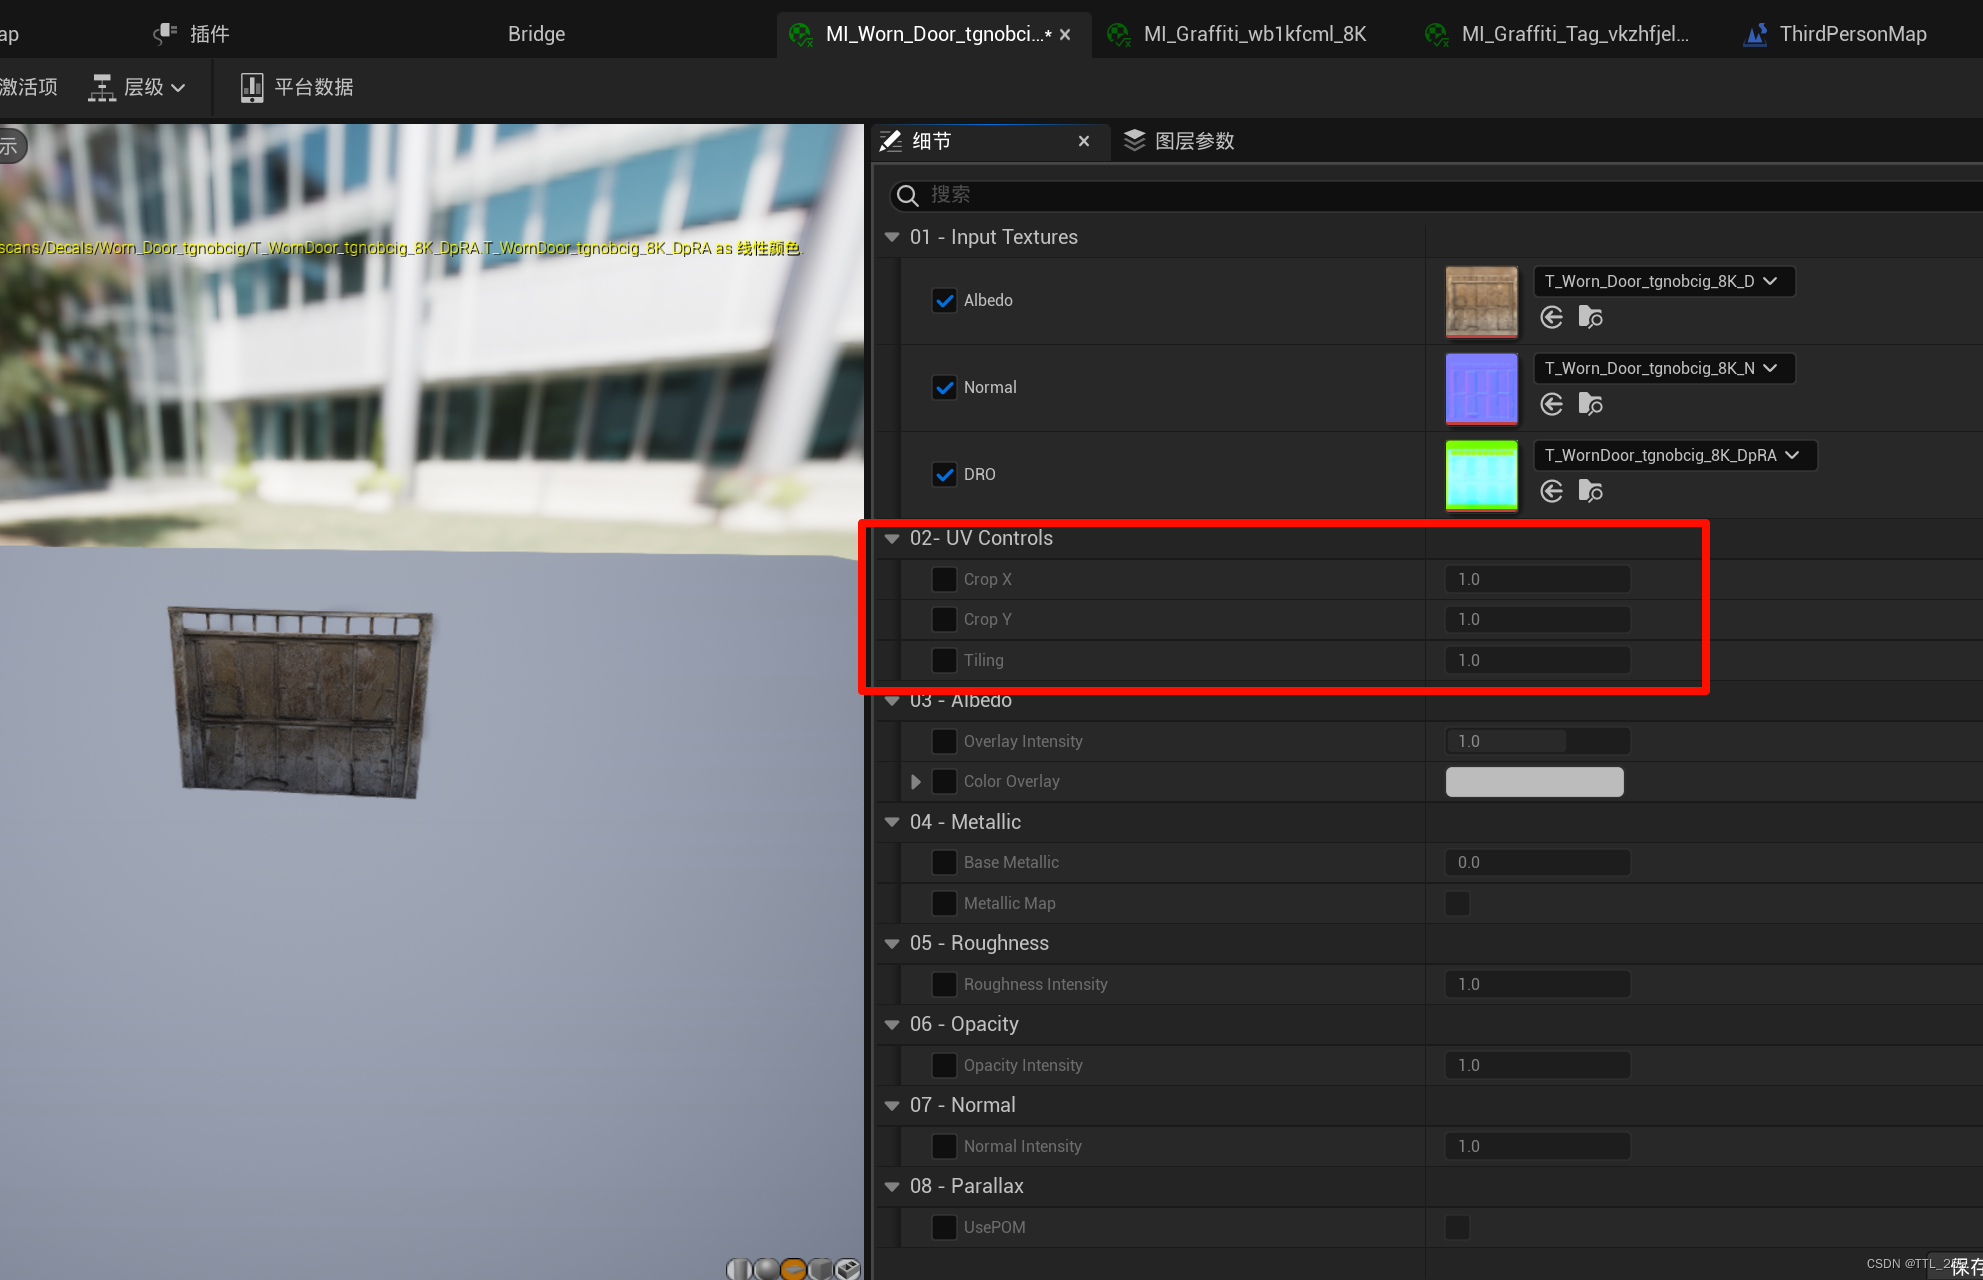The height and width of the screenshot is (1280, 1983).
Task: Collapse the 01 - Input Textures section
Action: point(892,237)
